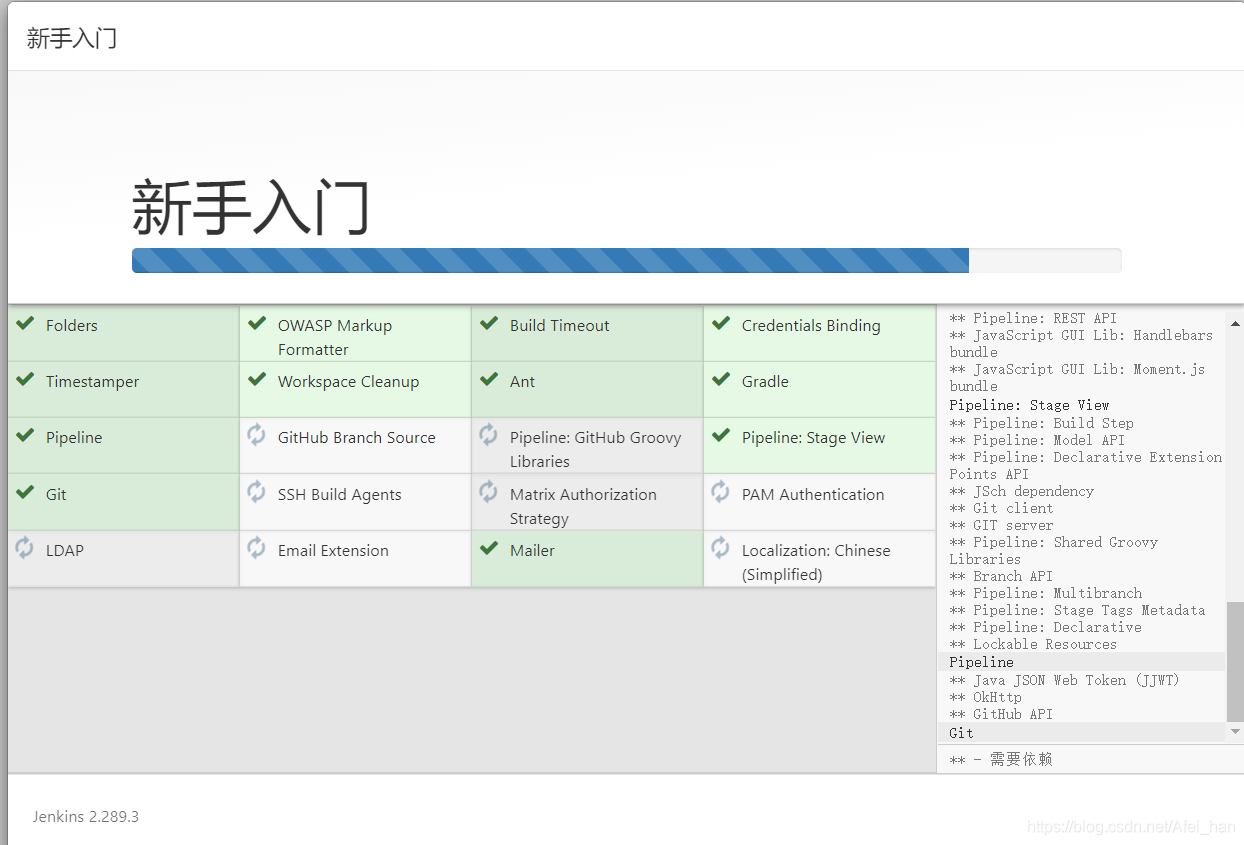Click the 'Pipeline: Stage View' heading in the log panel
The image size is (1244, 845).
(x=1029, y=405)
